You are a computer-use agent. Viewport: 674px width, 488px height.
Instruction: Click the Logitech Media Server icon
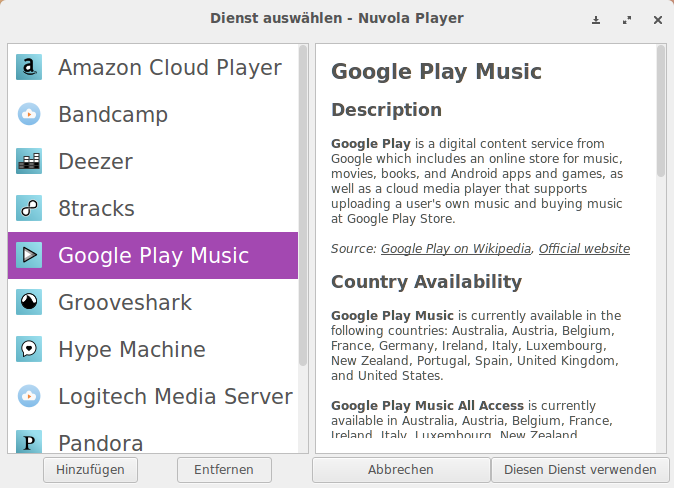pyautogui.click(x=29, y=396)
